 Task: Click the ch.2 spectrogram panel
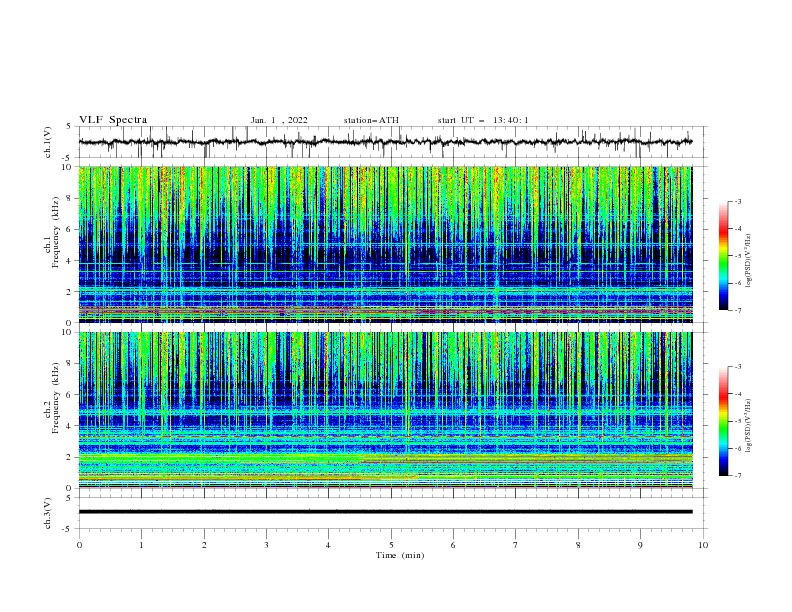(385, 410)
